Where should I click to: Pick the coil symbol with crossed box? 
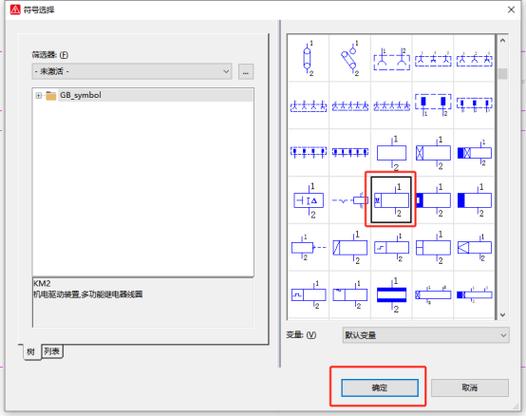[x=433, y=153]
